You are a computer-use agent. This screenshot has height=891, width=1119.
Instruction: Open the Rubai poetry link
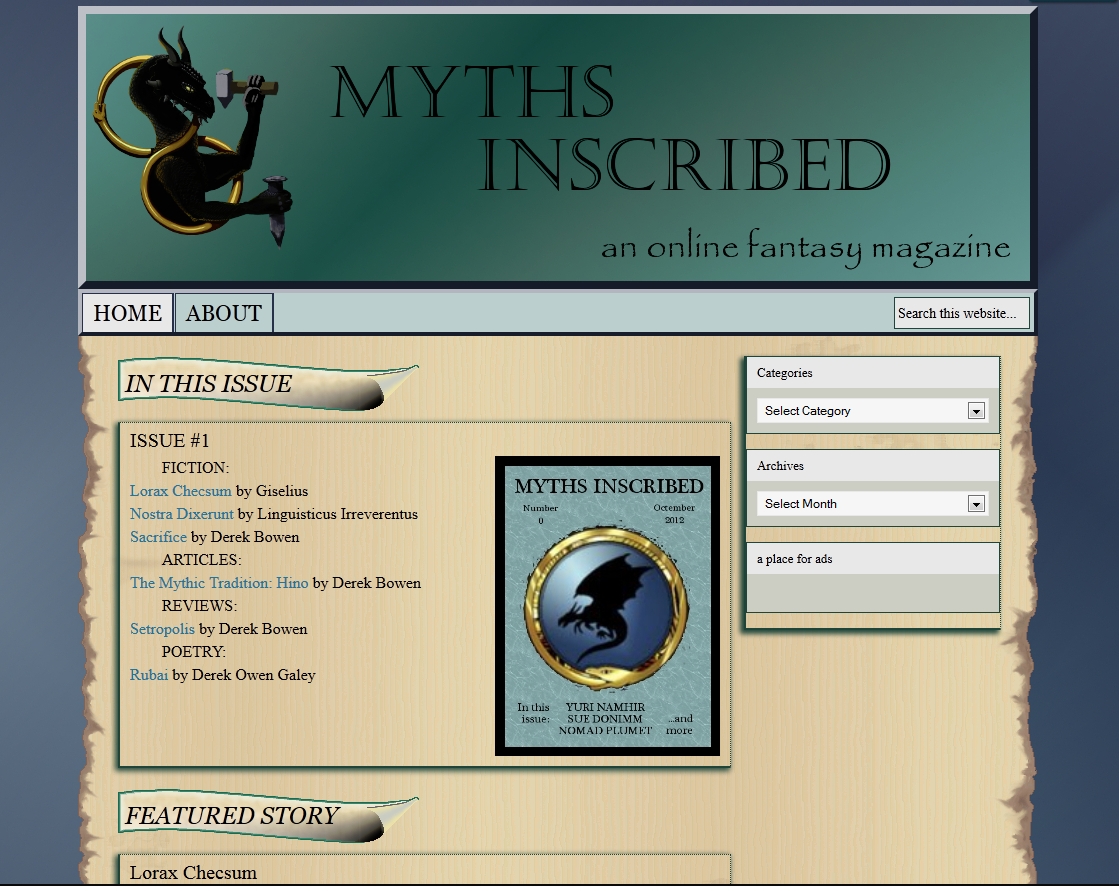tap(149, 675)
